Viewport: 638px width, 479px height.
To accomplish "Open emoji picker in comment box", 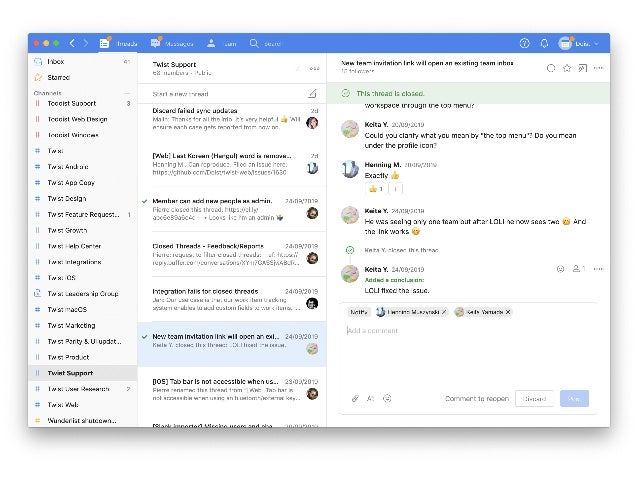I will pos(387,398).
